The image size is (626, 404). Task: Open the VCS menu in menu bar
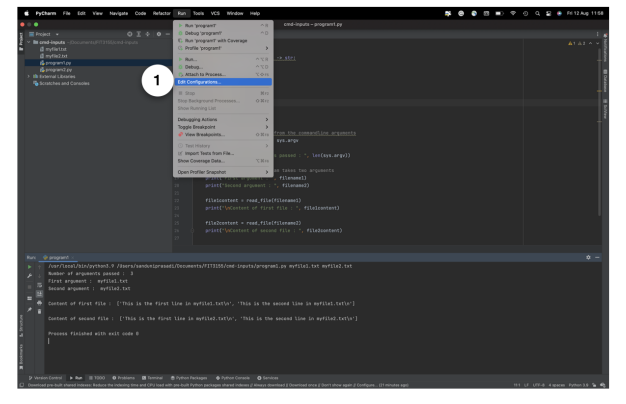pyautogui.click(x=215, y=13)
